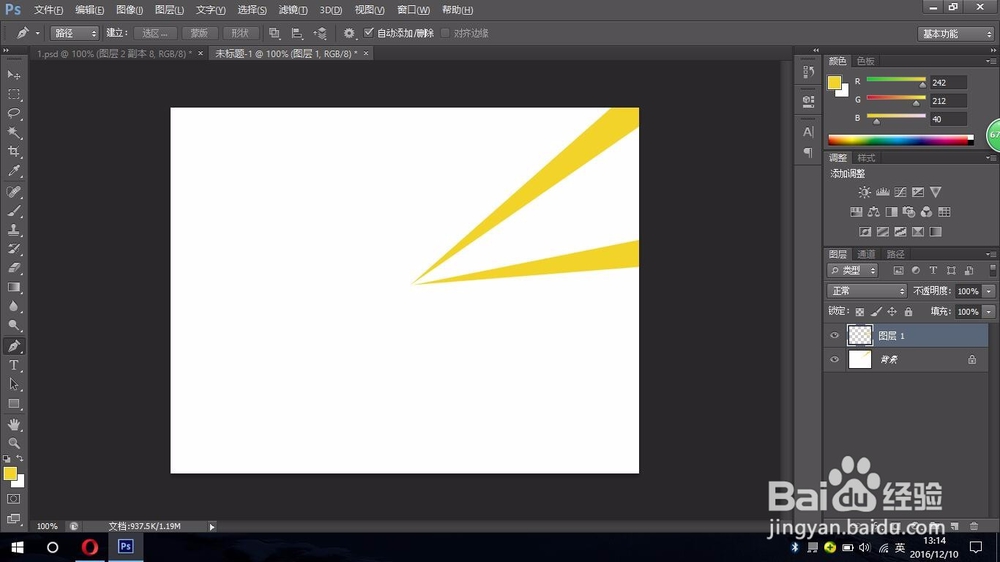Open the 滤镜(T) menu
Image resolution: width=1000 pixels, height=562 pixels.
tap(293, 10)
